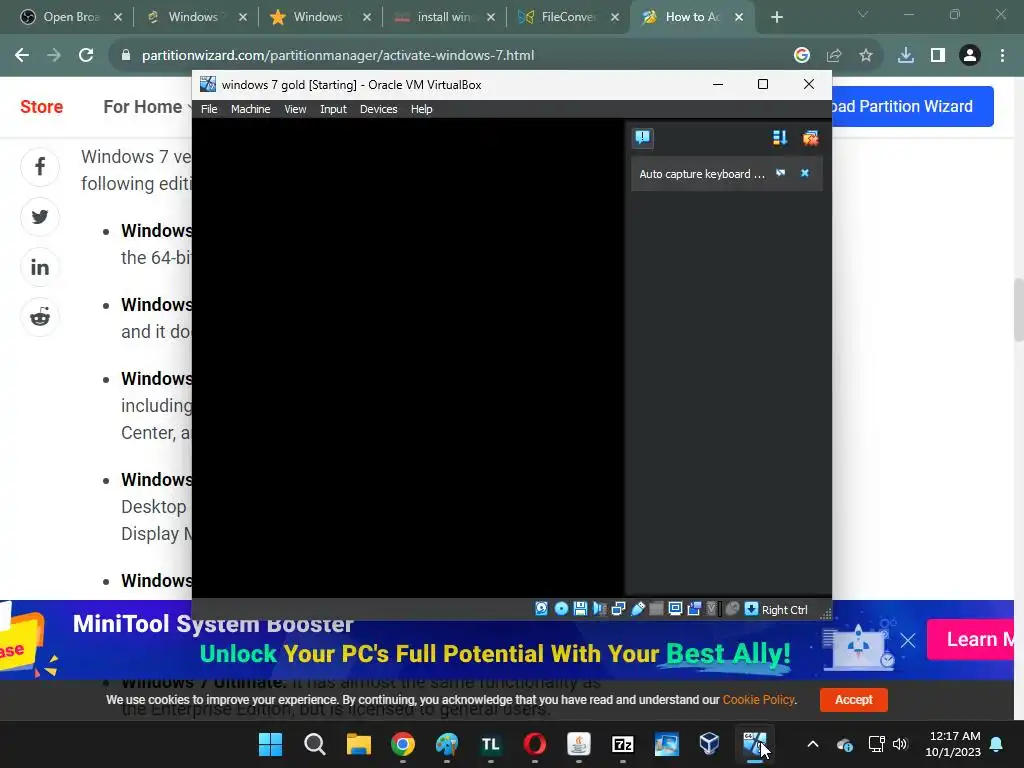
Task: Close the How to Ac Chrome tab
Action: [739, 17]
